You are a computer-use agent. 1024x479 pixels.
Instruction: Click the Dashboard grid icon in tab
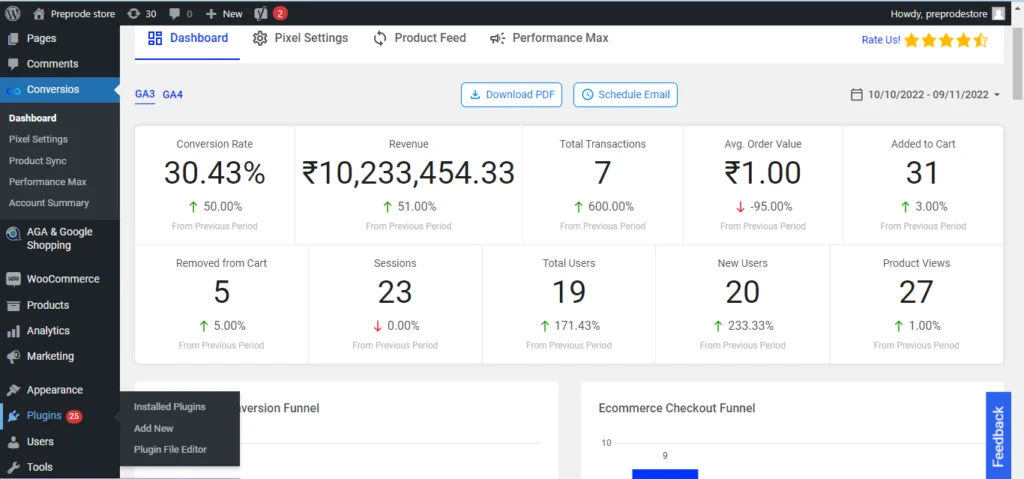(x=155, y=38)
